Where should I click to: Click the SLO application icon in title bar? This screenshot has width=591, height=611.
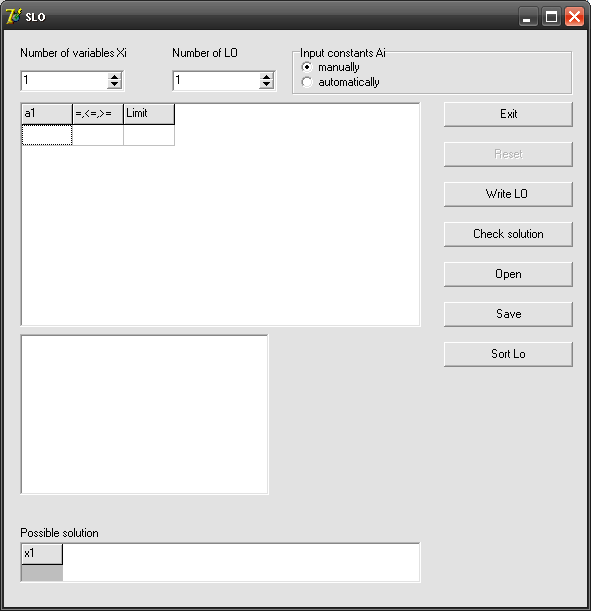(13, 16)
